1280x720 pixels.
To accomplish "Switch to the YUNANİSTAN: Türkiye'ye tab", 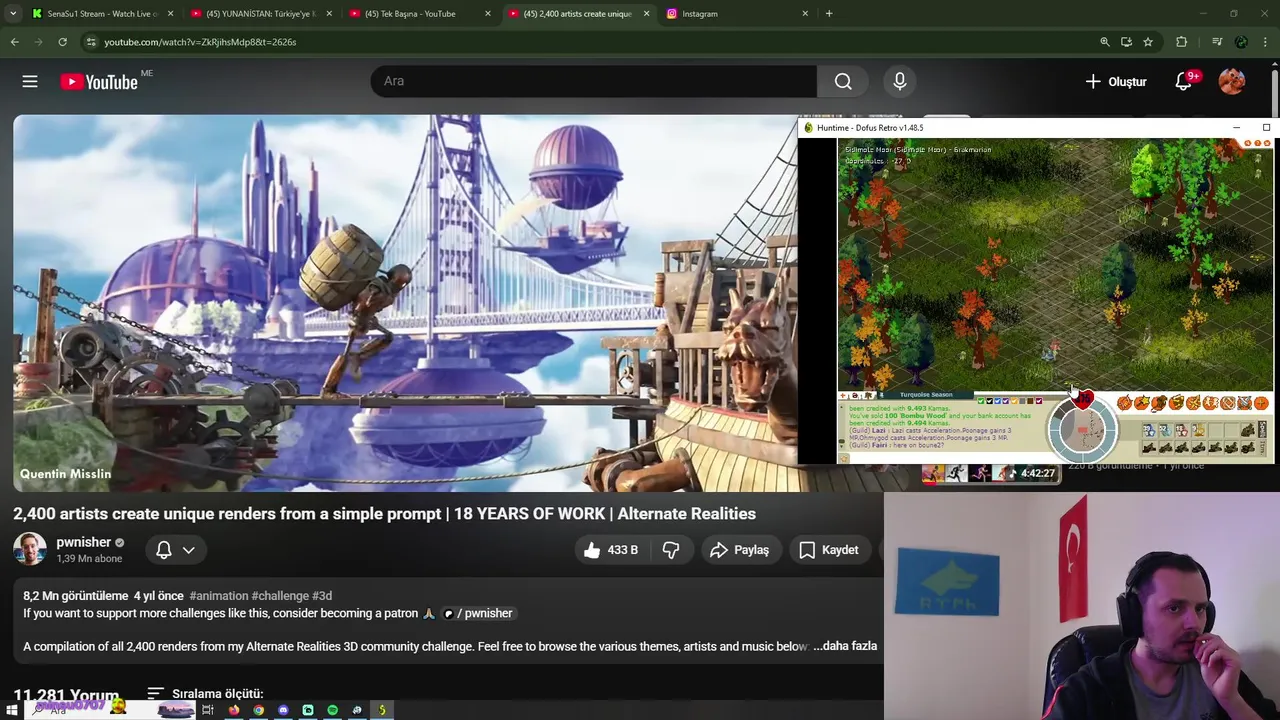I will (262, 14).
